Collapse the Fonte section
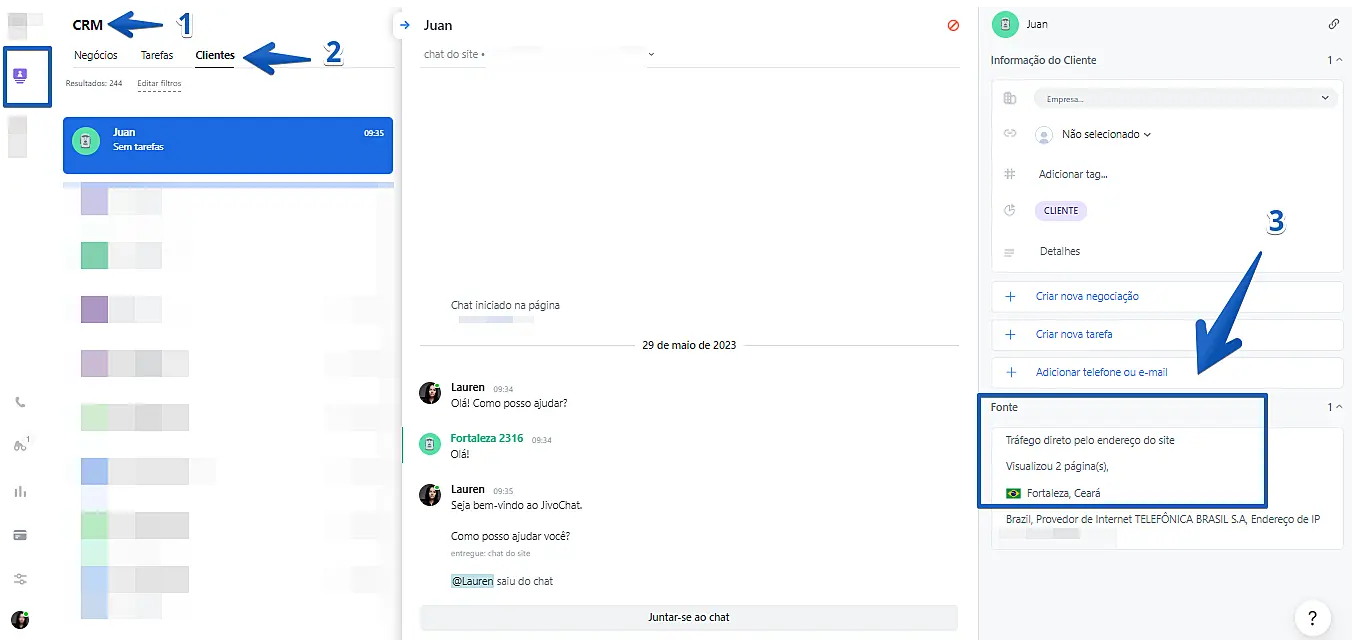The width and height of the screenshot is (1352, 640). click(1334, 407)
